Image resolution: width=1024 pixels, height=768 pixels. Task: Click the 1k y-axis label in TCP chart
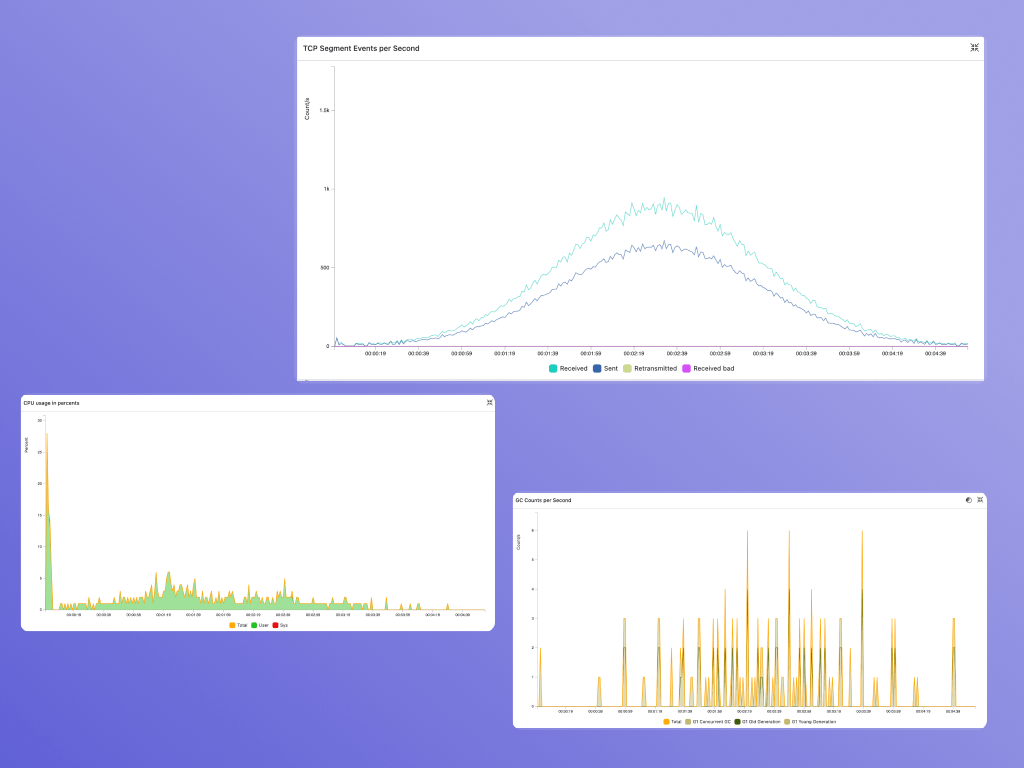(x=327, y=189)
